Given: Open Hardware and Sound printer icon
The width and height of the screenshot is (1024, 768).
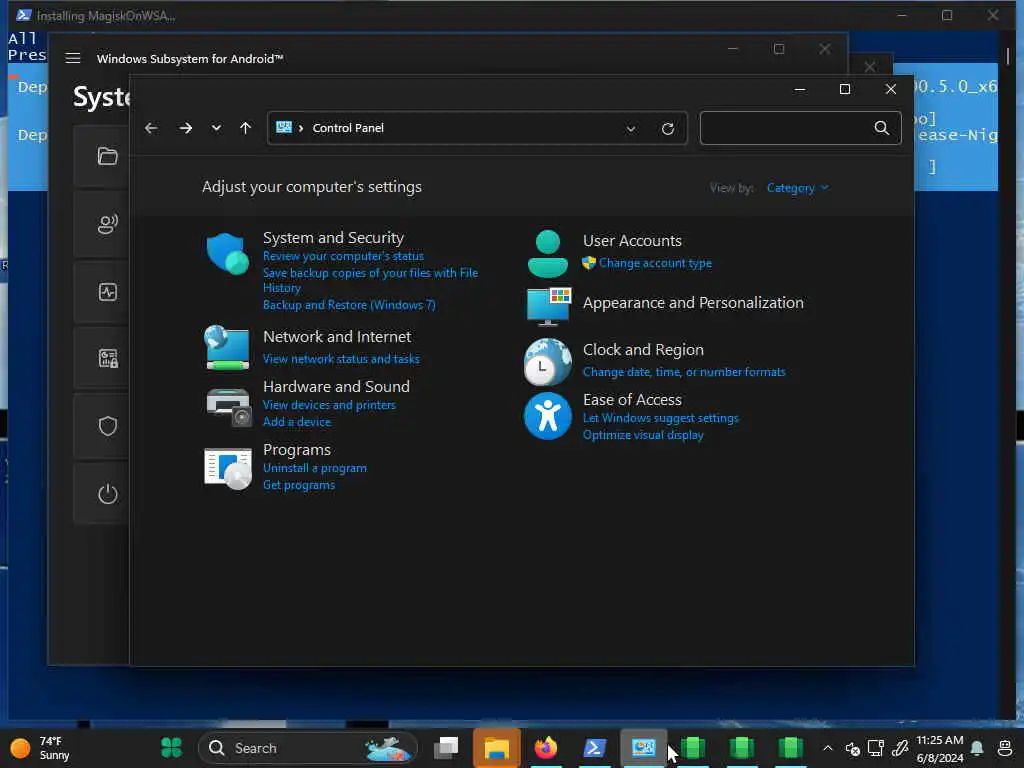Looking at the screenshot, I should 229,407.
